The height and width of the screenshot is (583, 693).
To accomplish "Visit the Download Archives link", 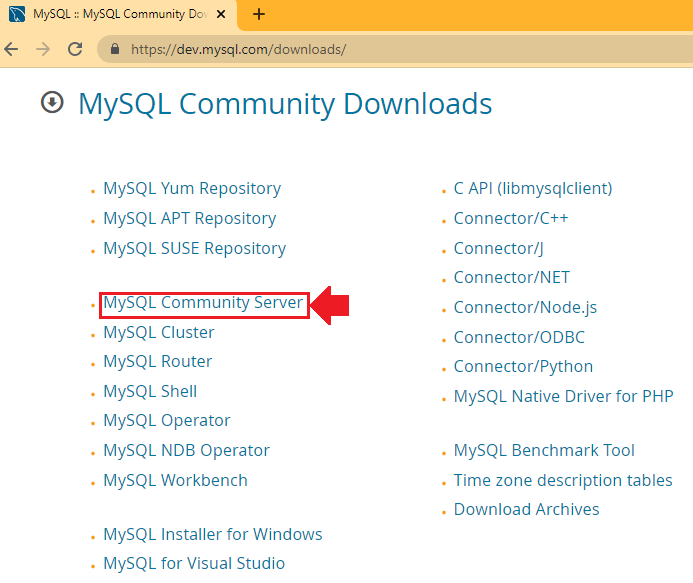I will [x=526, y=509].
